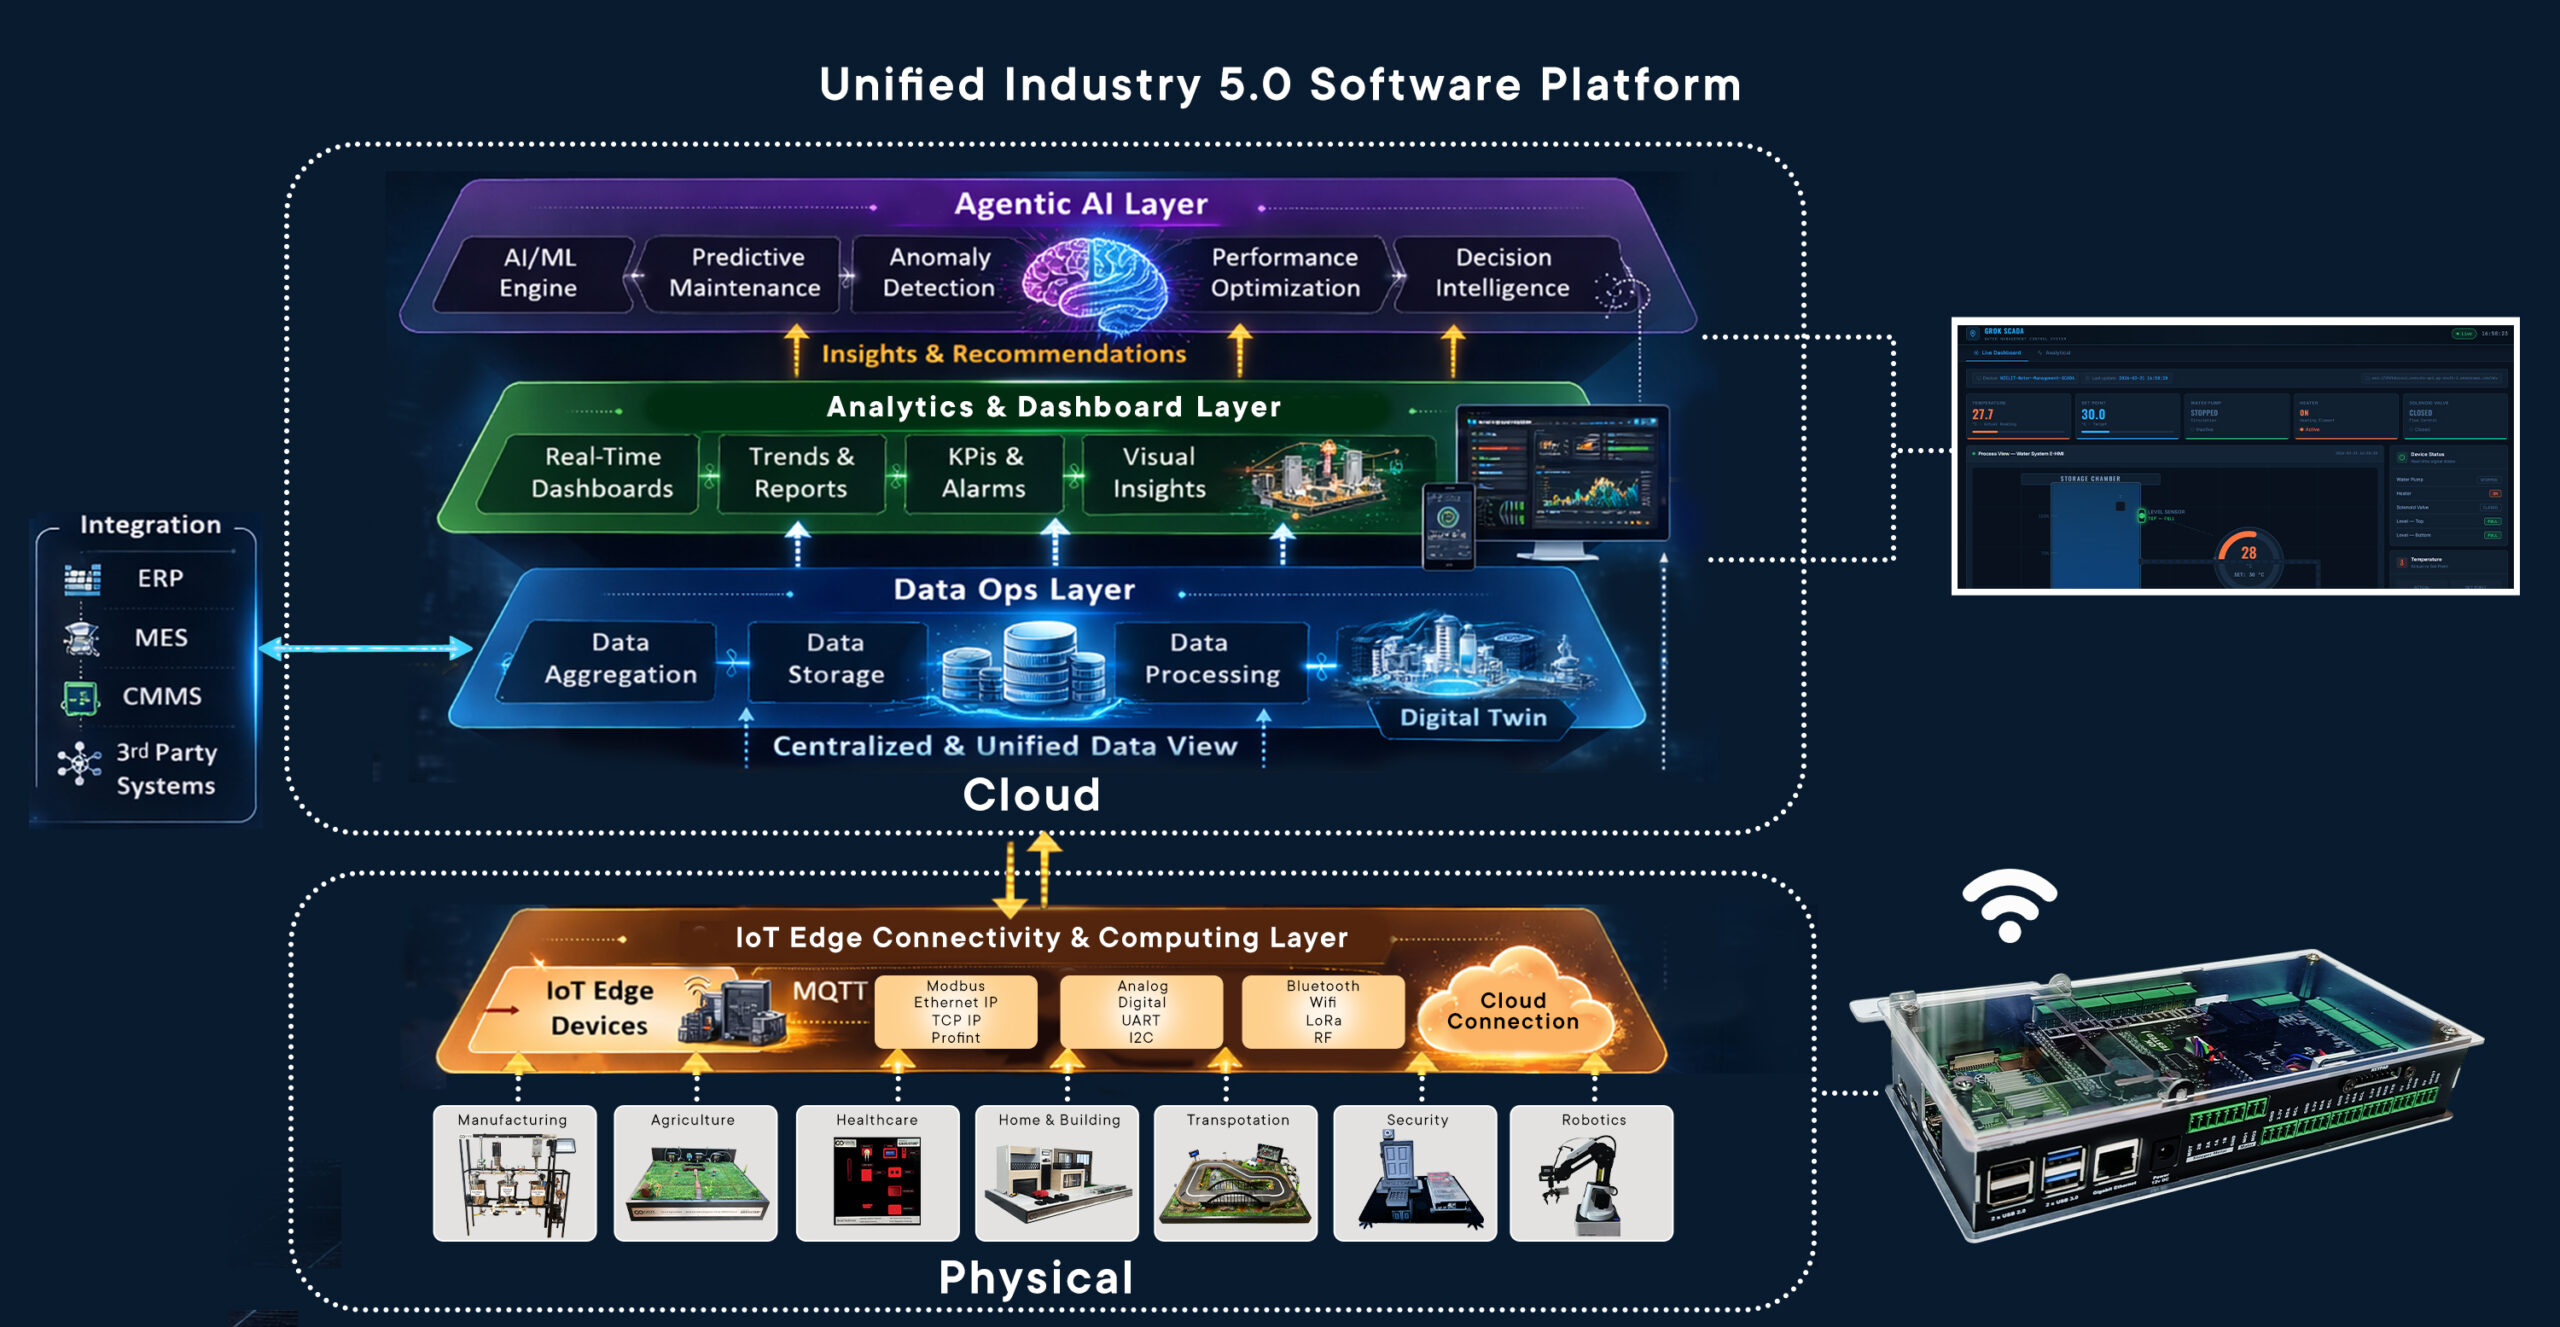Screen dimensions: 2560x1327
Task: Click the Modbus Ethernet IP protocols box
Action: tap(956, 1012)
